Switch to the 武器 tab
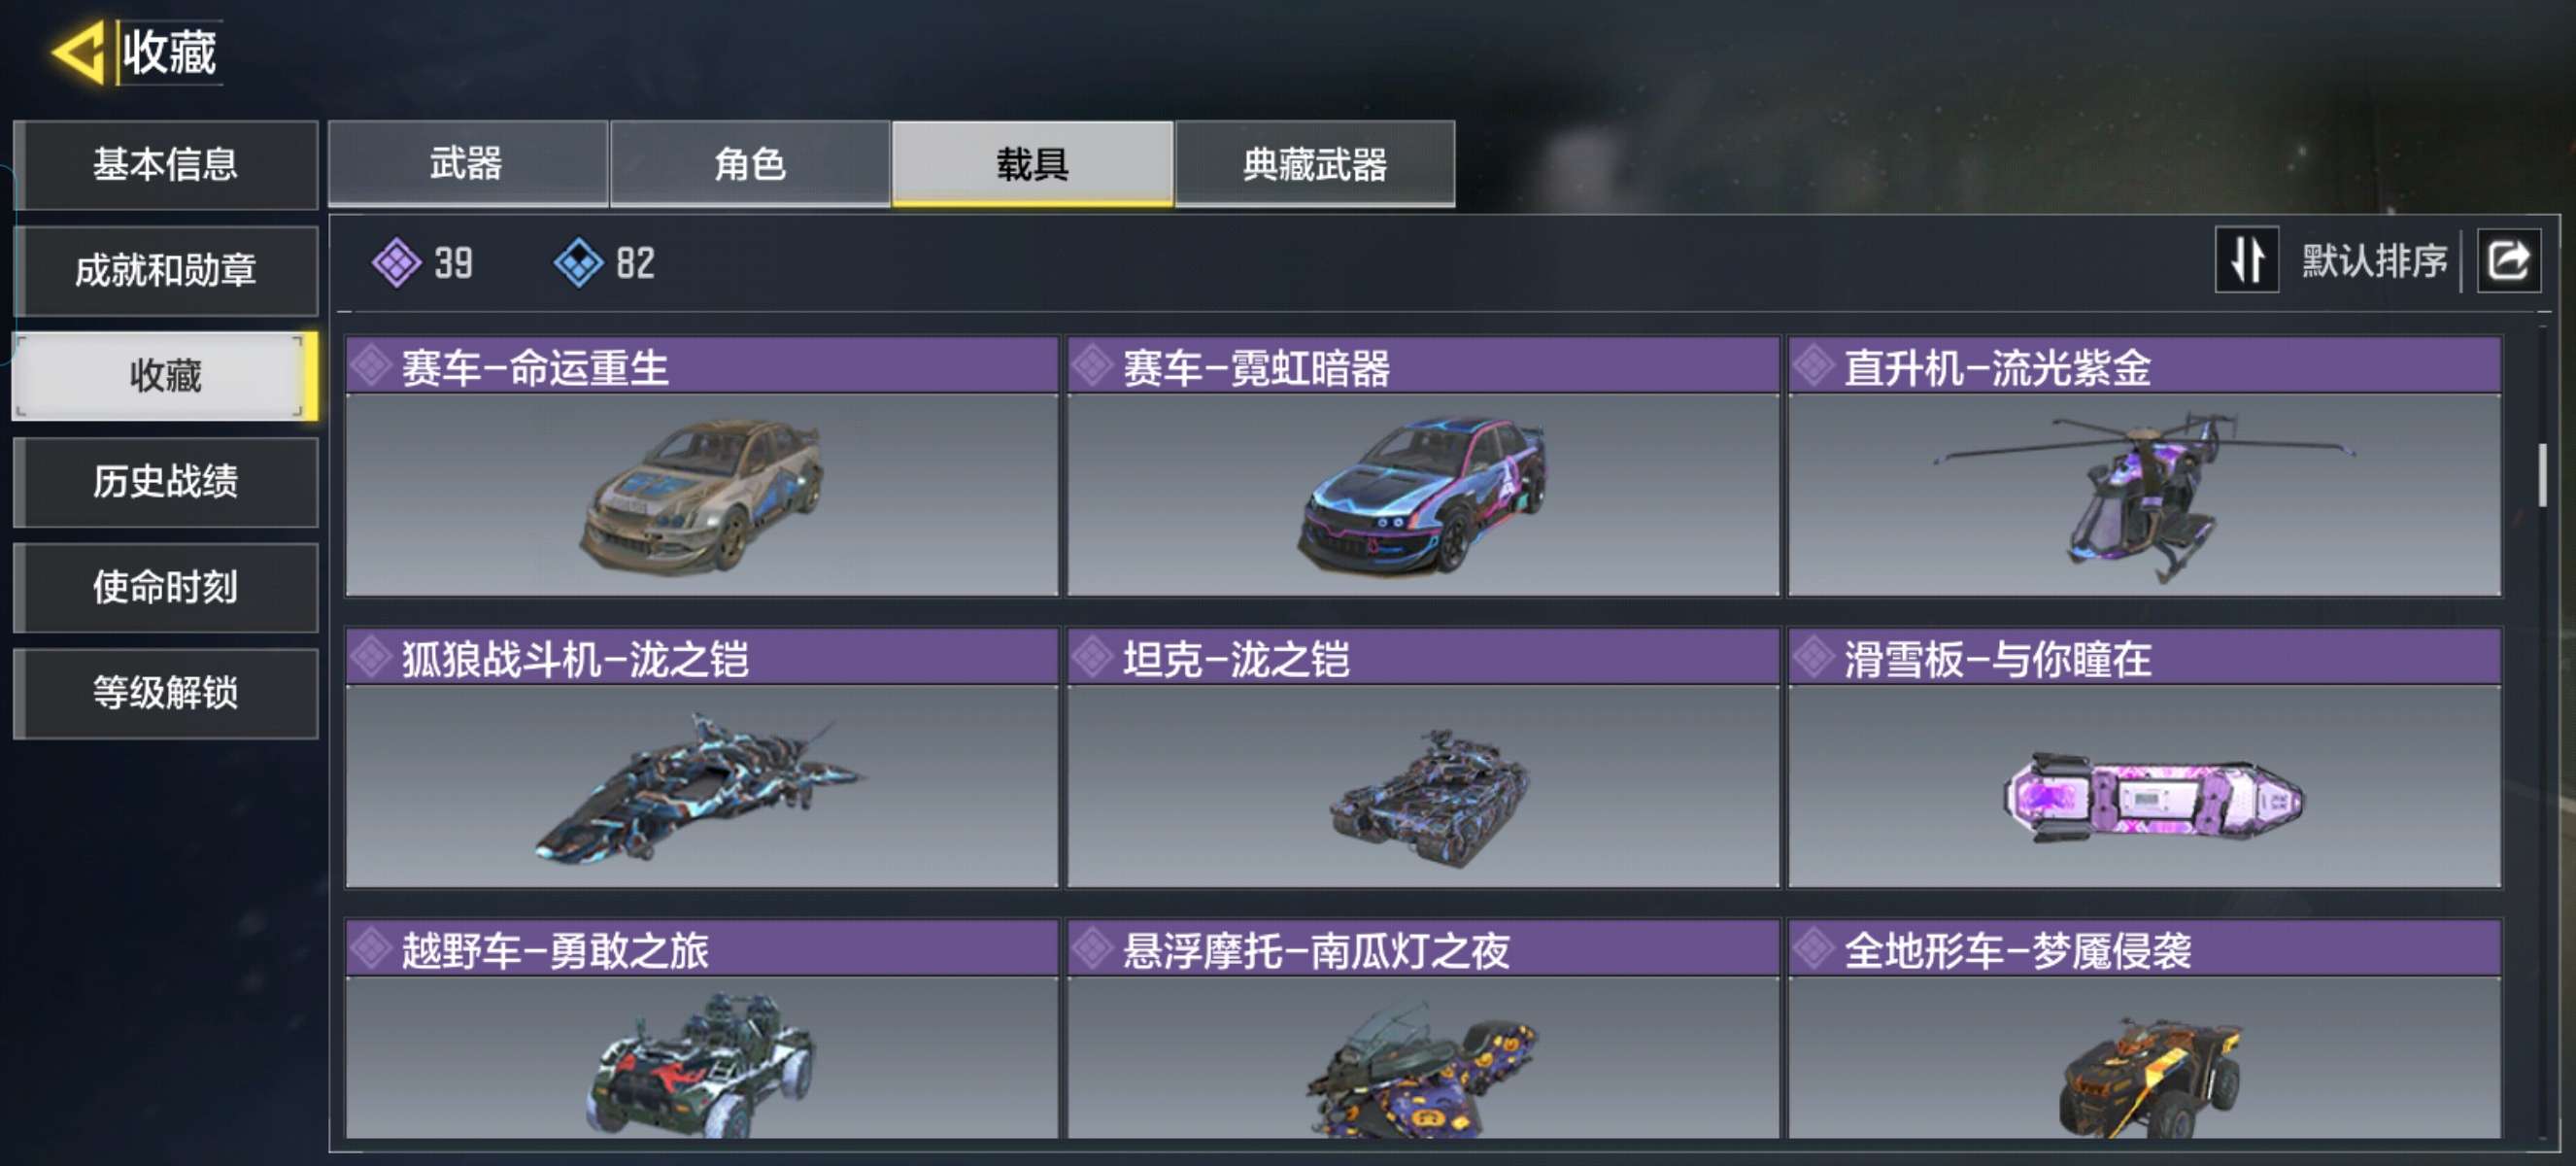The height and width of the screenshot is (1166, 2576). point(467,164)
